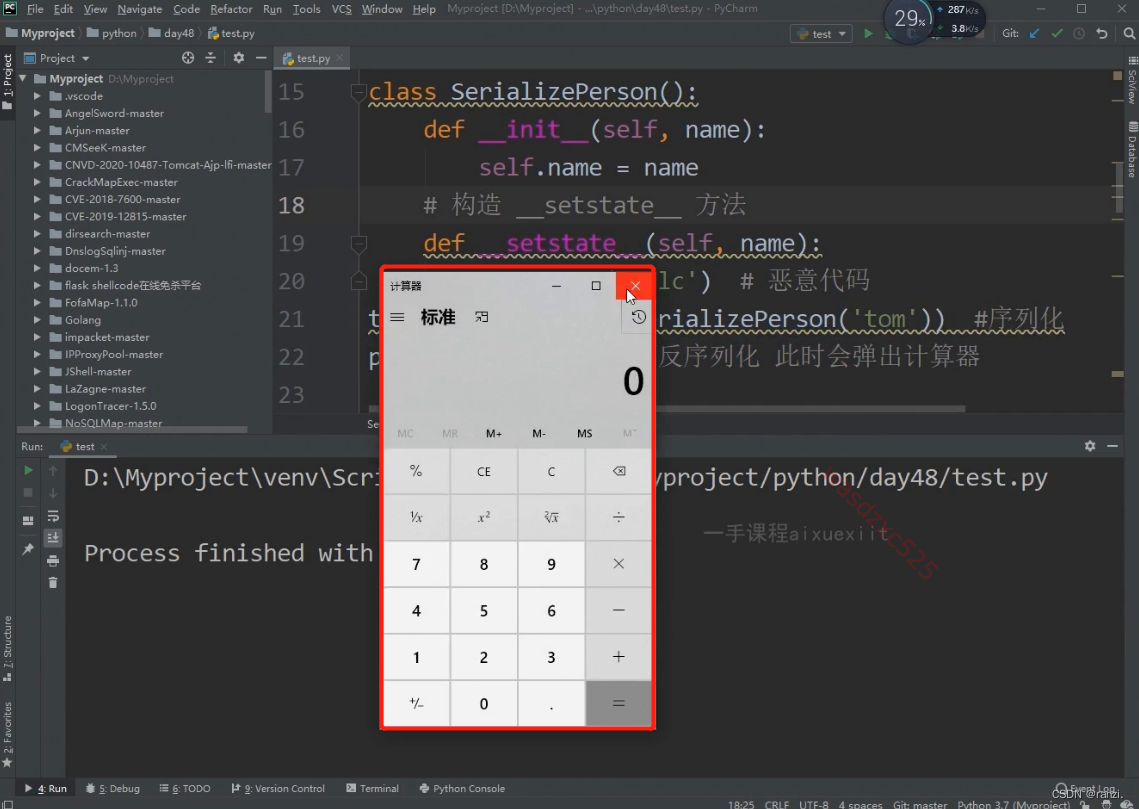Select the FofaMap-1.1.0 folder
Screen dimensions: 1139x809
tap(101, 302)
